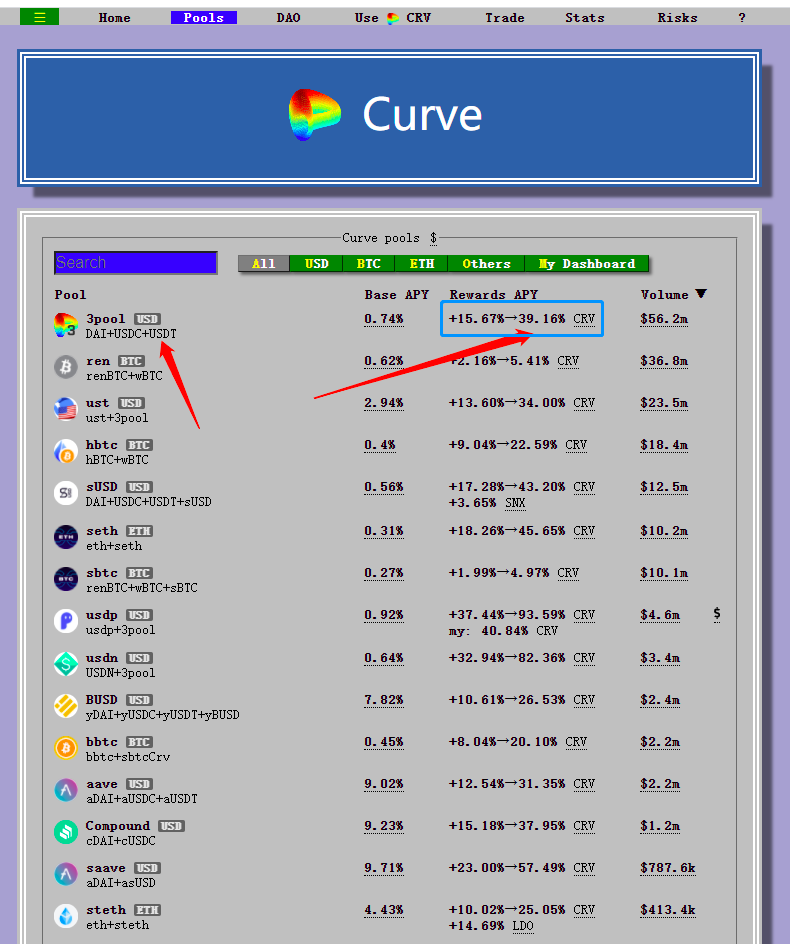Select the Others pools filter tab
Image resolution: width=790 pixels, height=944 pixels.
tap(487, 264)
